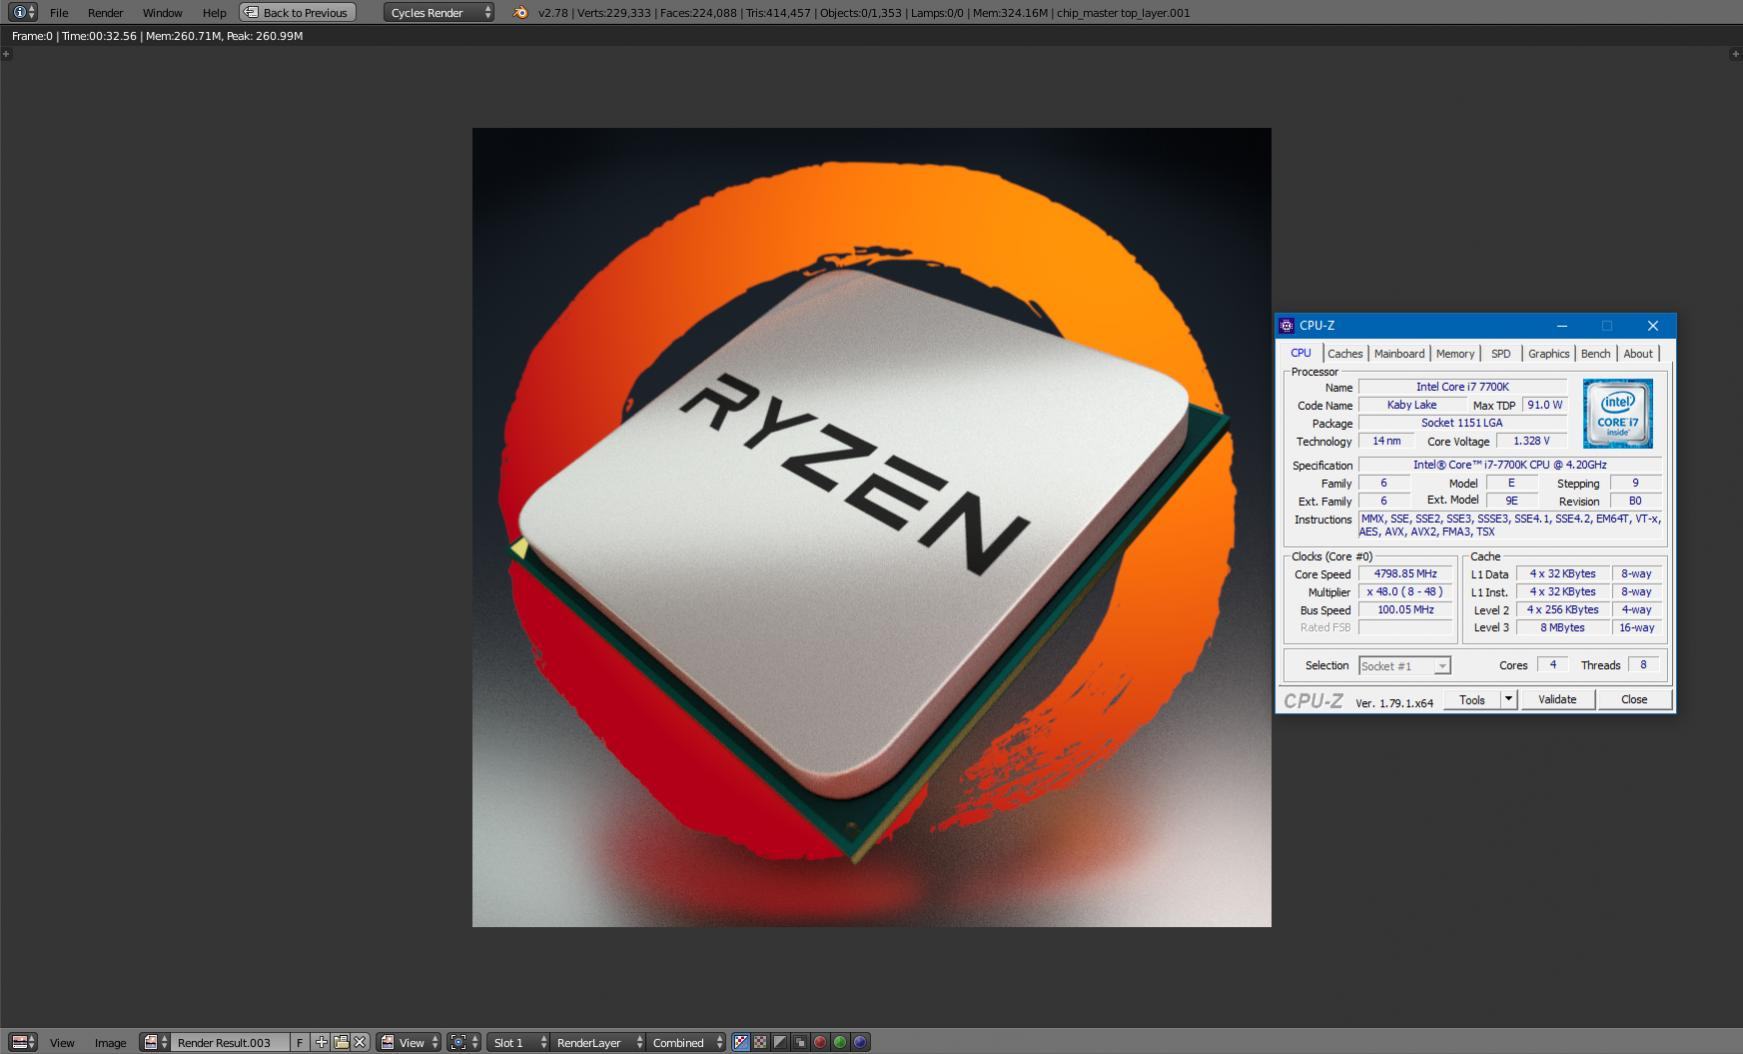
Task: Toggle the Alpha channel display button
Action: coord(780,1042)
